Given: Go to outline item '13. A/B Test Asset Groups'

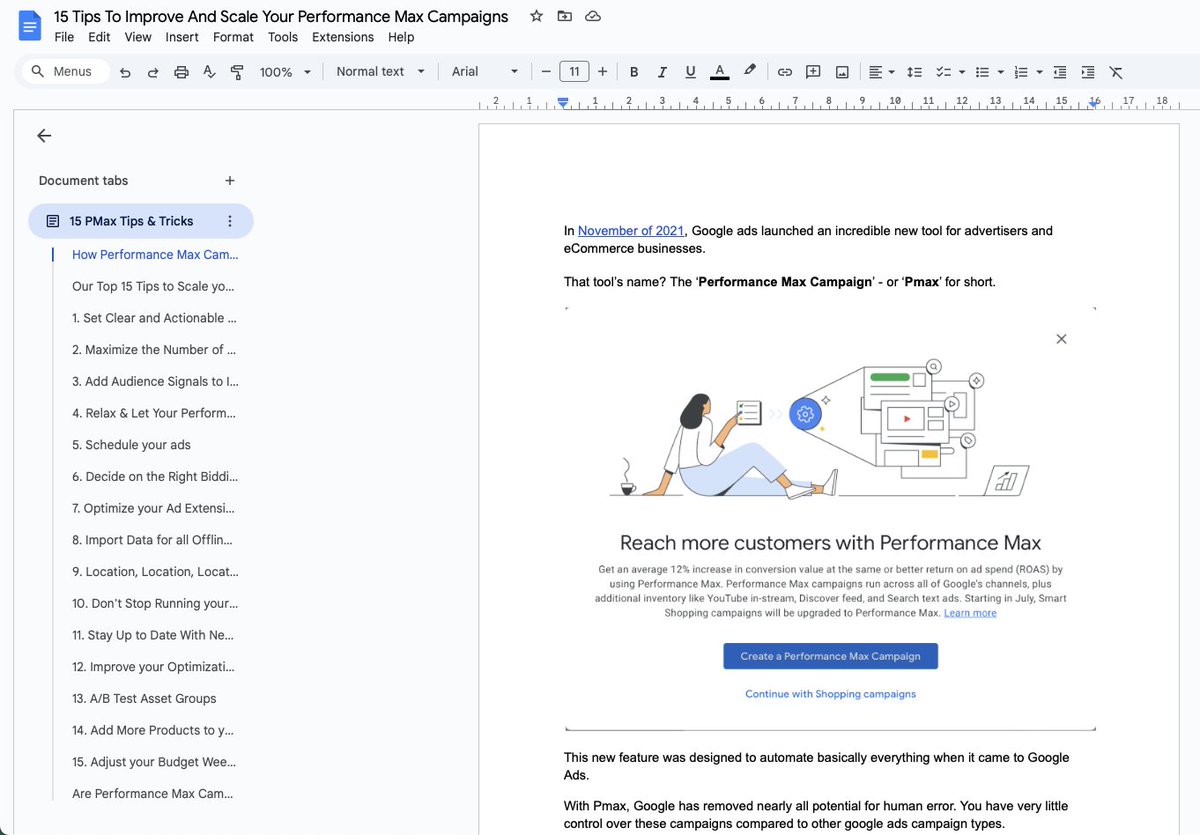Looking at the screenshot, I should tap(144, 699).
